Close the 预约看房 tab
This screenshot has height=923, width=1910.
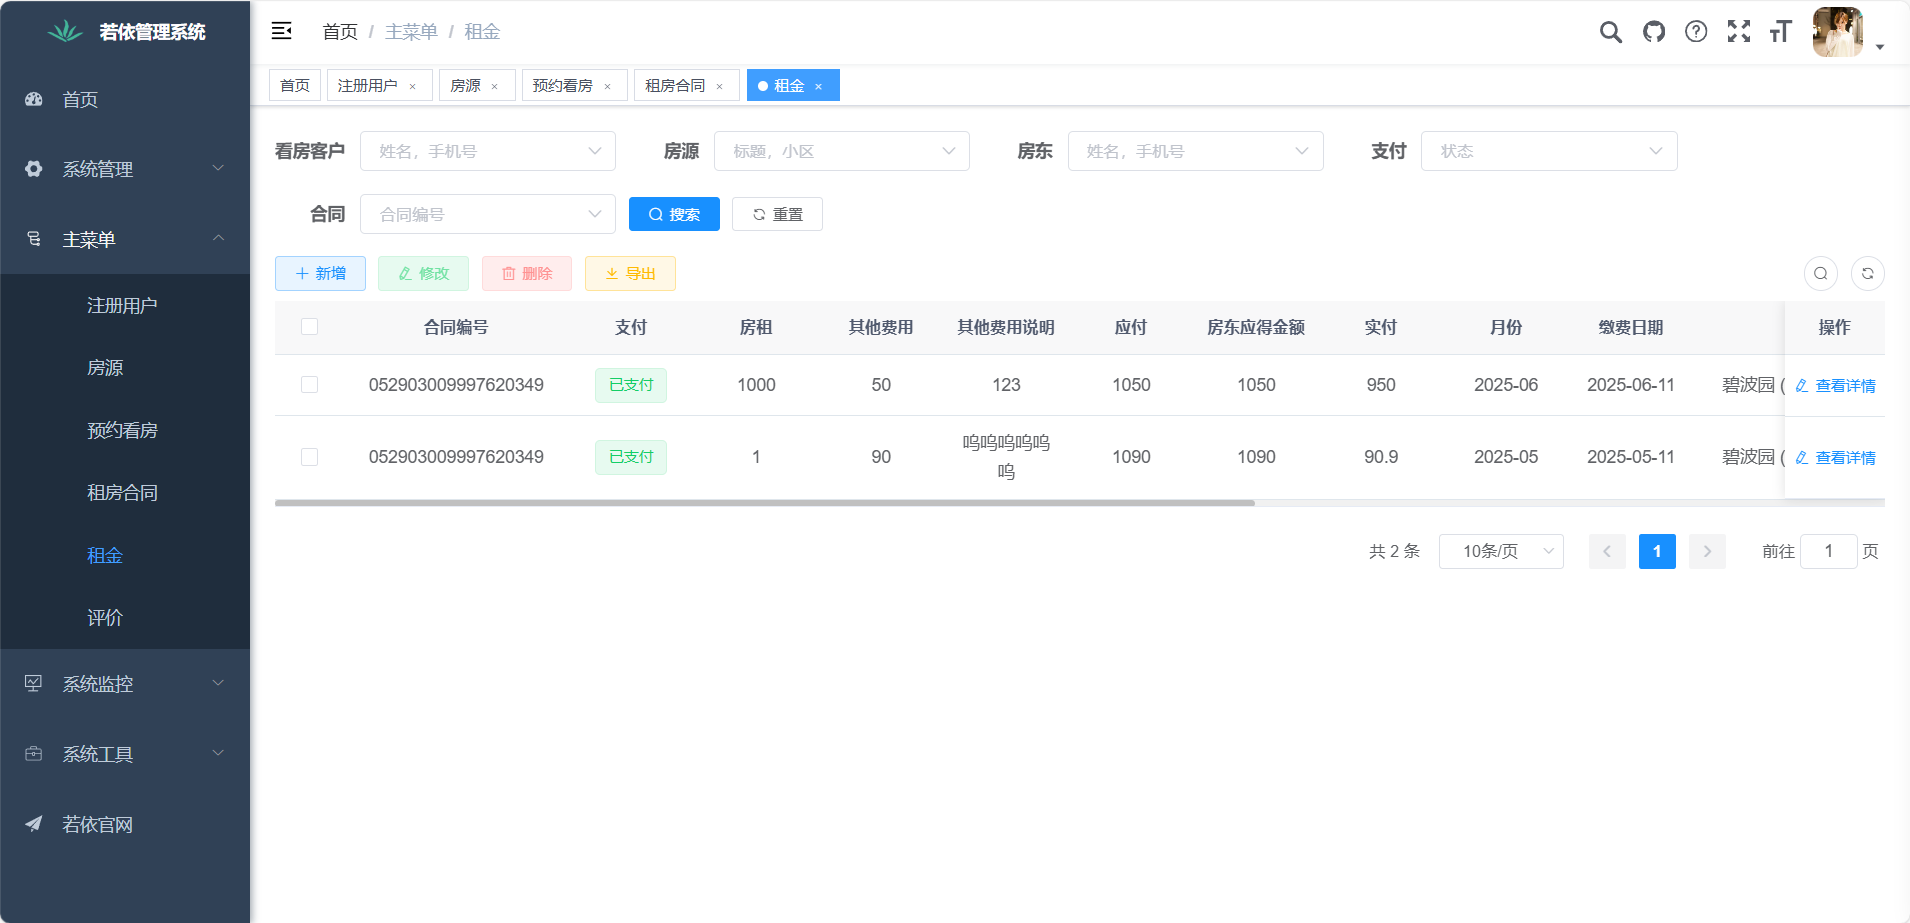607,86
